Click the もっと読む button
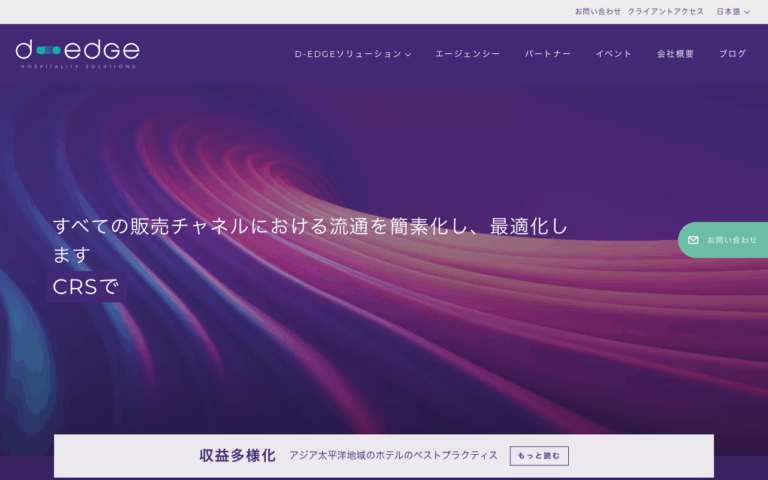This screenshot has height=480, width=768. pos(539,456)
